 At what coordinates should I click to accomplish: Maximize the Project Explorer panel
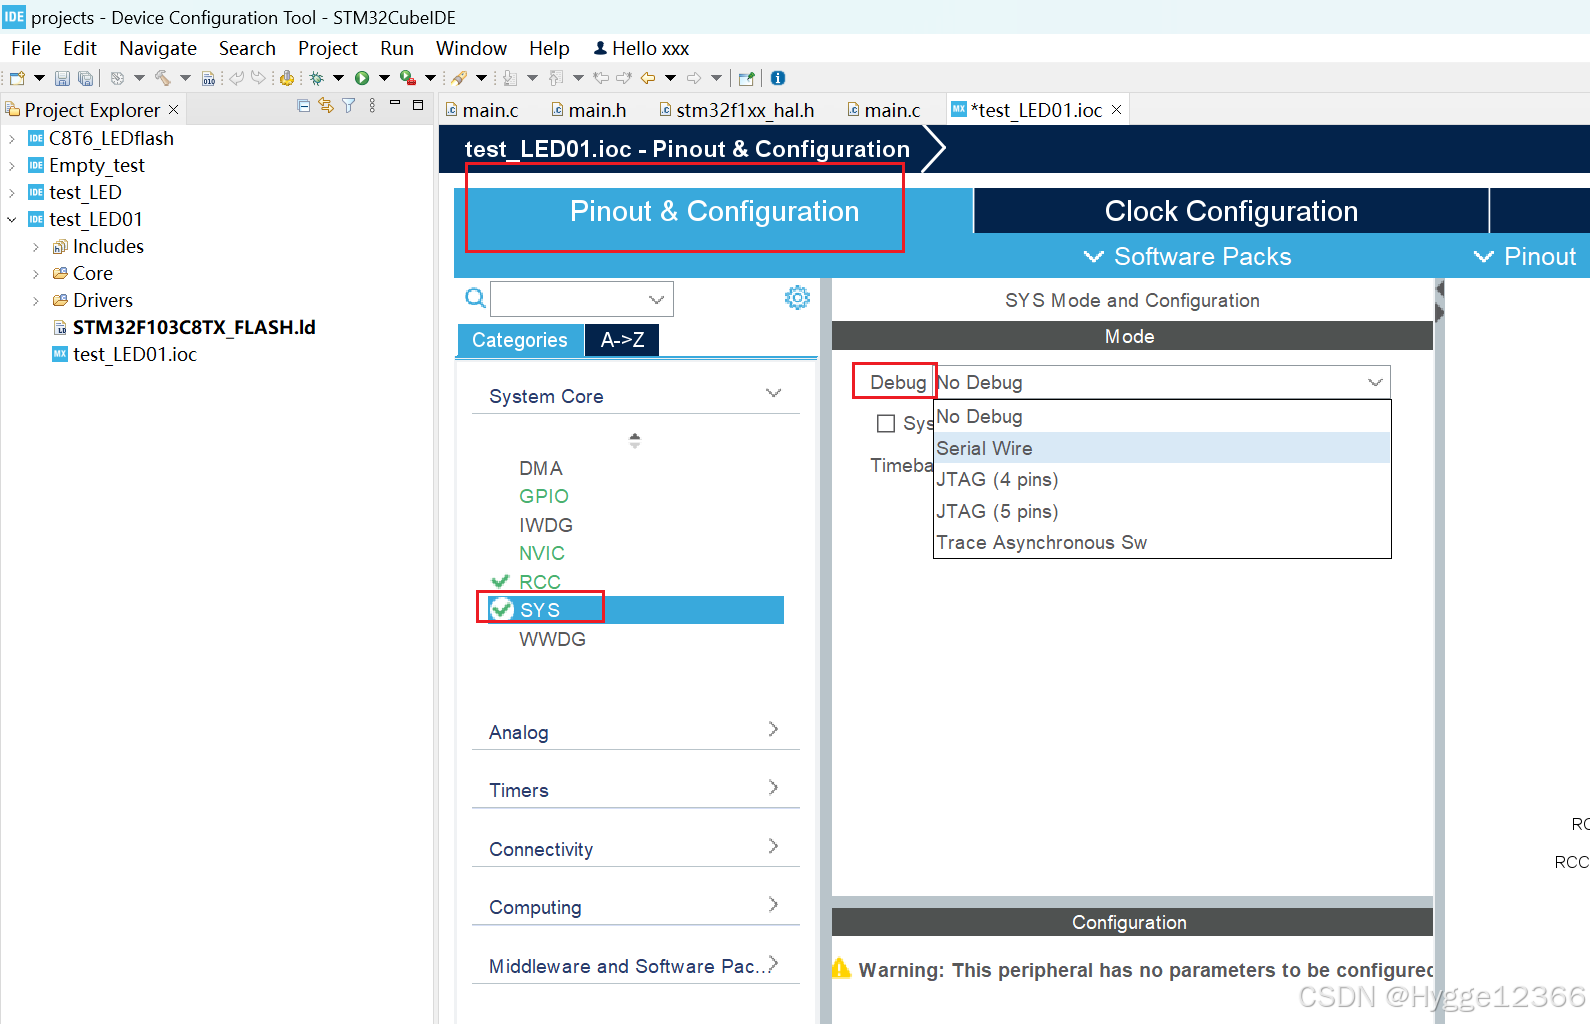pyautogui.click(x=418, y=104)
